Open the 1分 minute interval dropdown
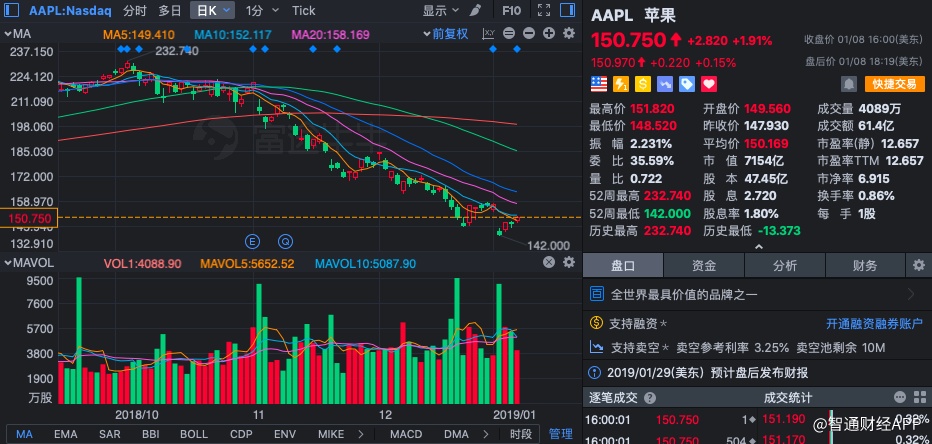The width and height of the screenshot is (932, 444). tap(262, 10)
